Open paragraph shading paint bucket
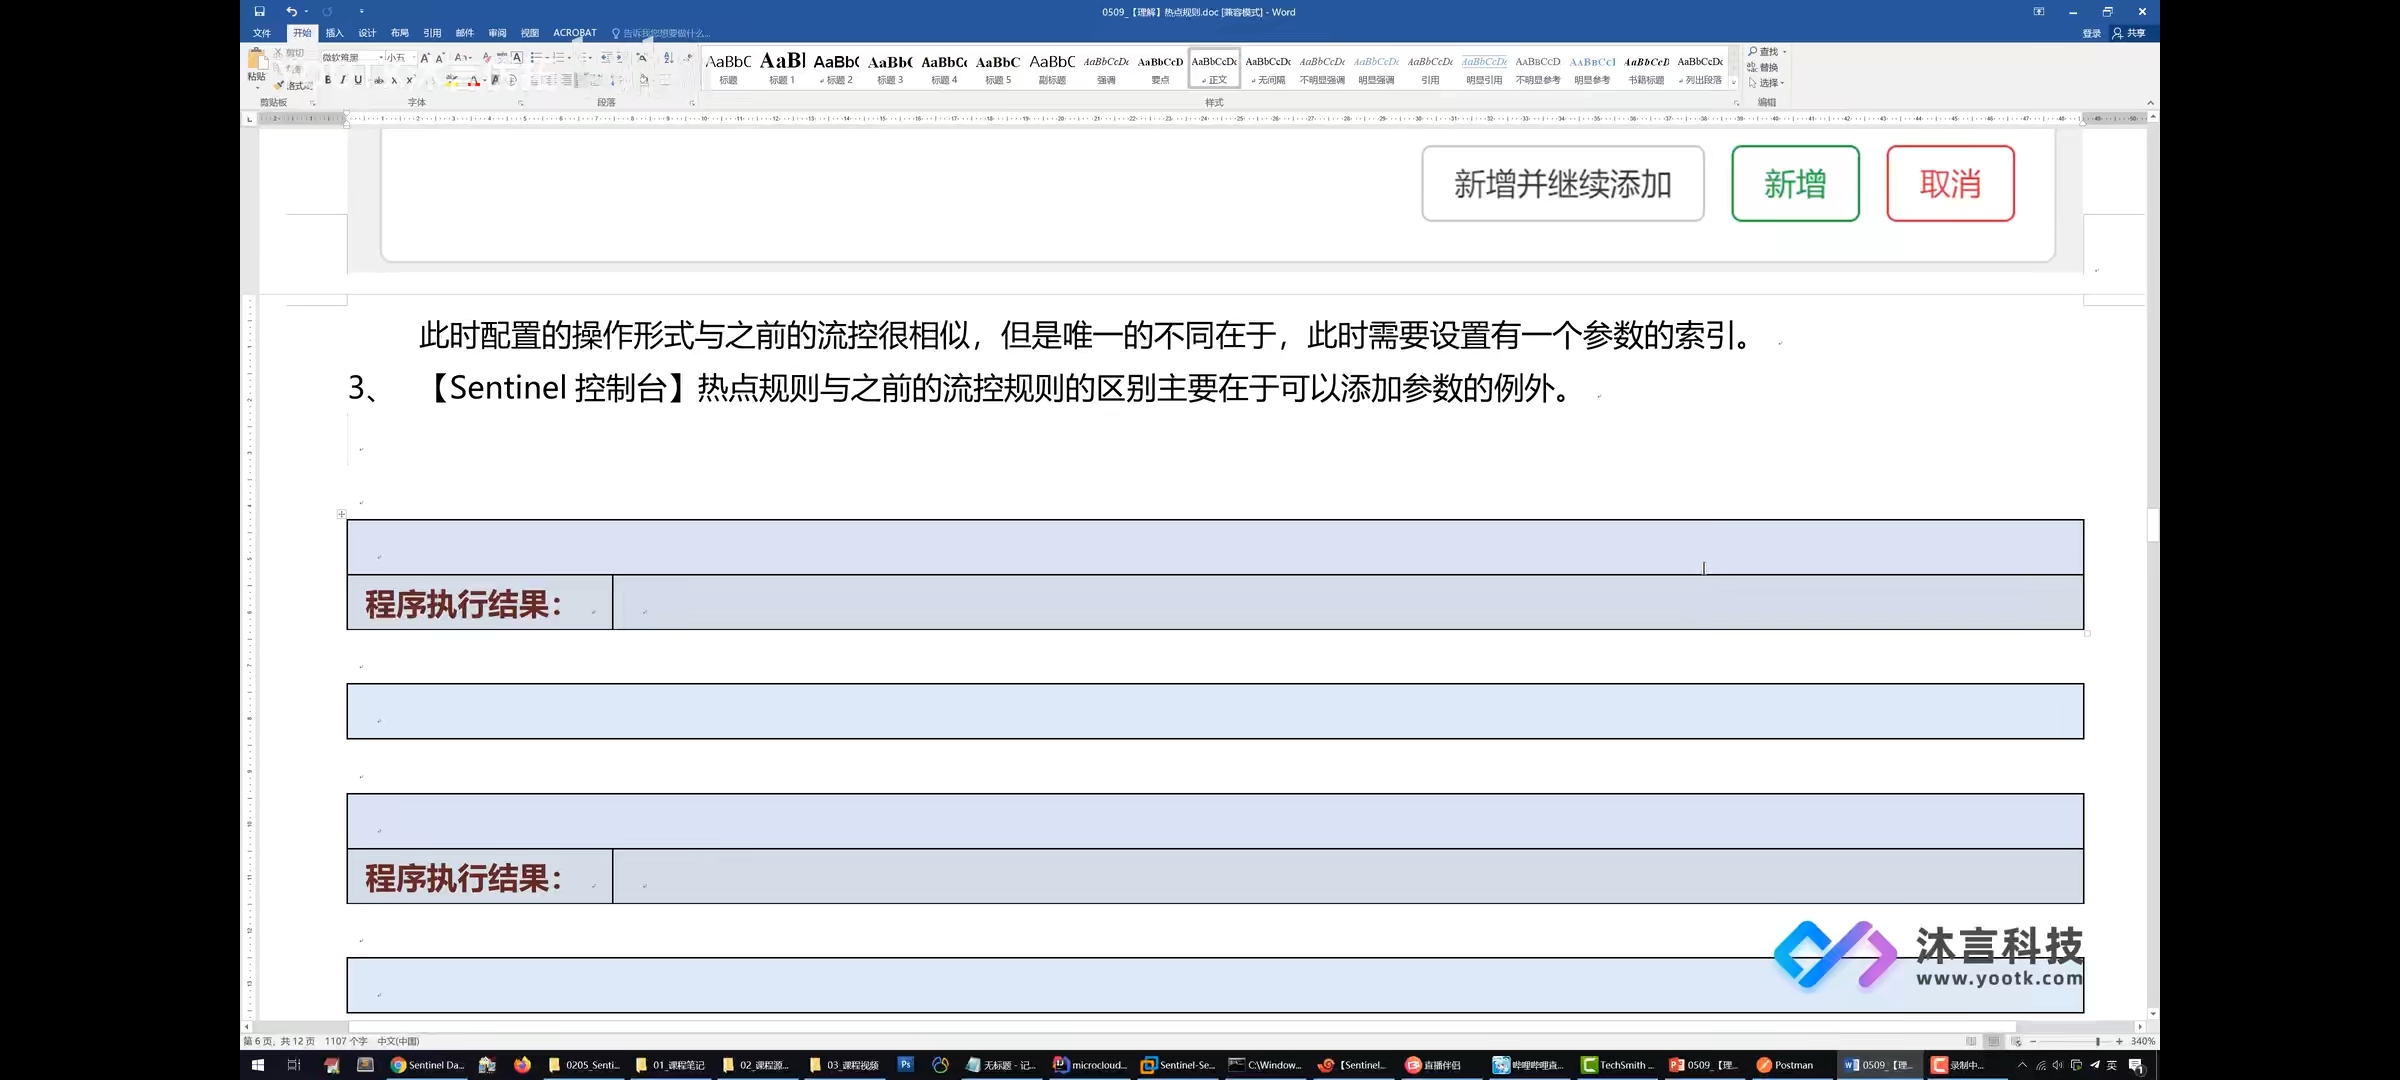Screen dimensions: 2400x1080 click(643, 80)
